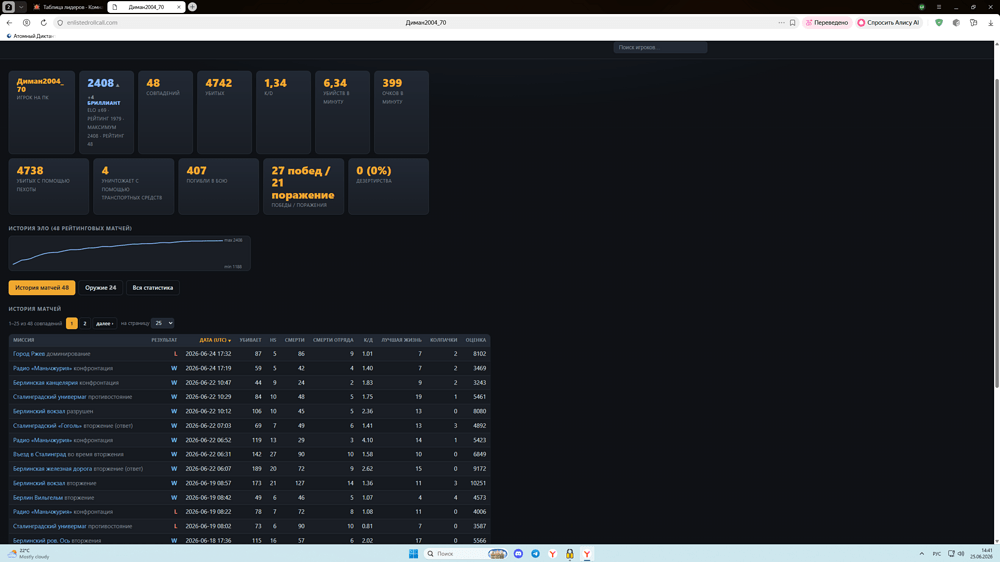Open the Город Ржев mission link

[x=29, y=353]
